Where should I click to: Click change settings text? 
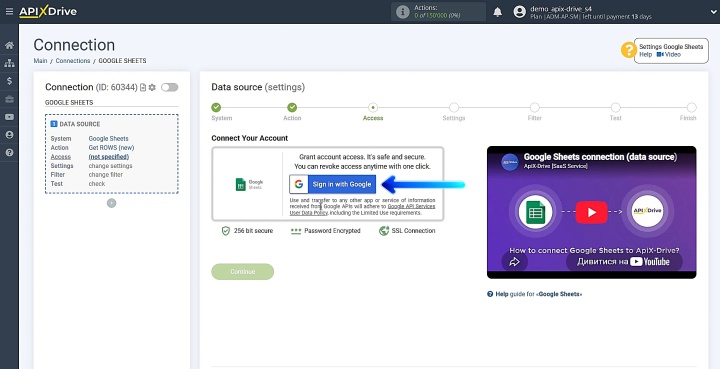(x=110, y=166)
